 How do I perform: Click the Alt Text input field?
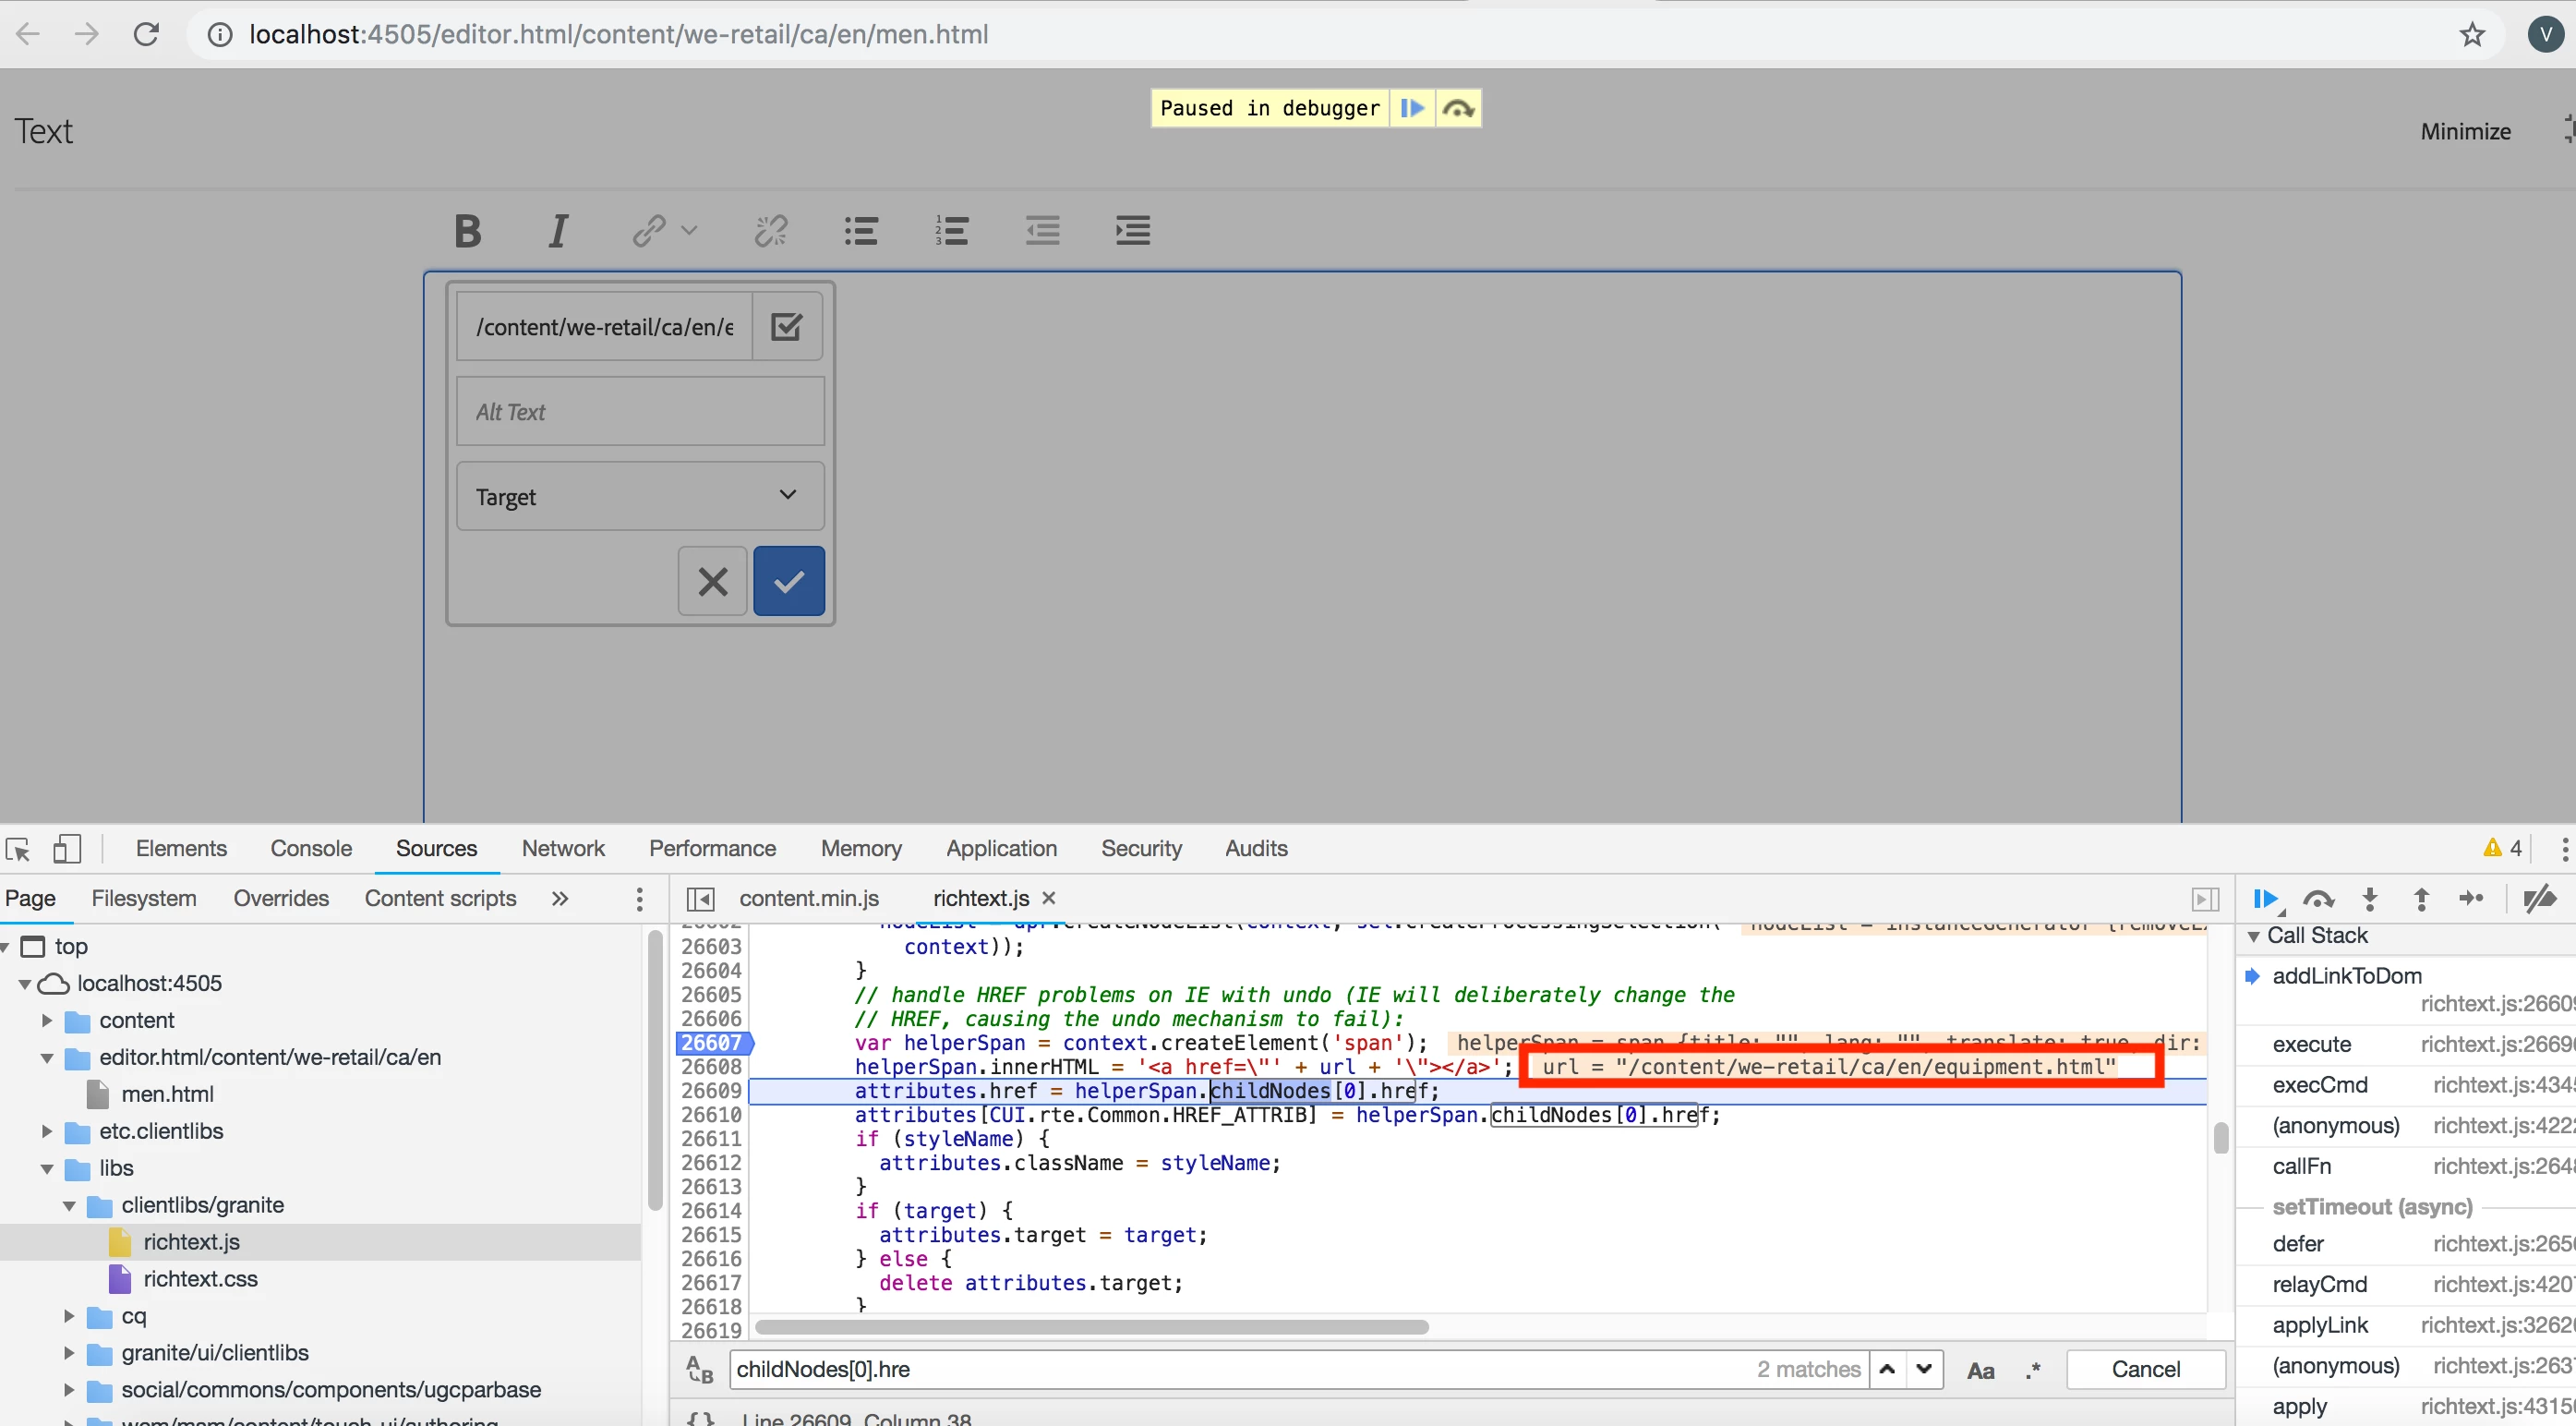coord(640,411)
